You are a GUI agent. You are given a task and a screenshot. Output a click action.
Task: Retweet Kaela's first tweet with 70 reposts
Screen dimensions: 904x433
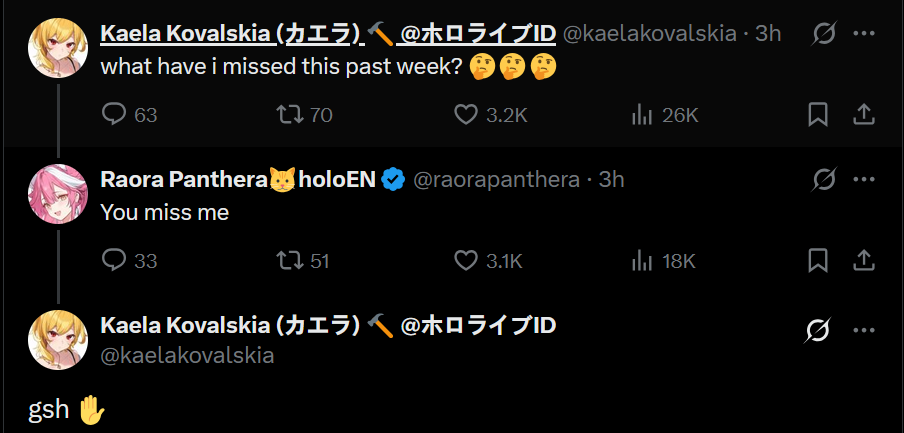(x=289, y=115)
